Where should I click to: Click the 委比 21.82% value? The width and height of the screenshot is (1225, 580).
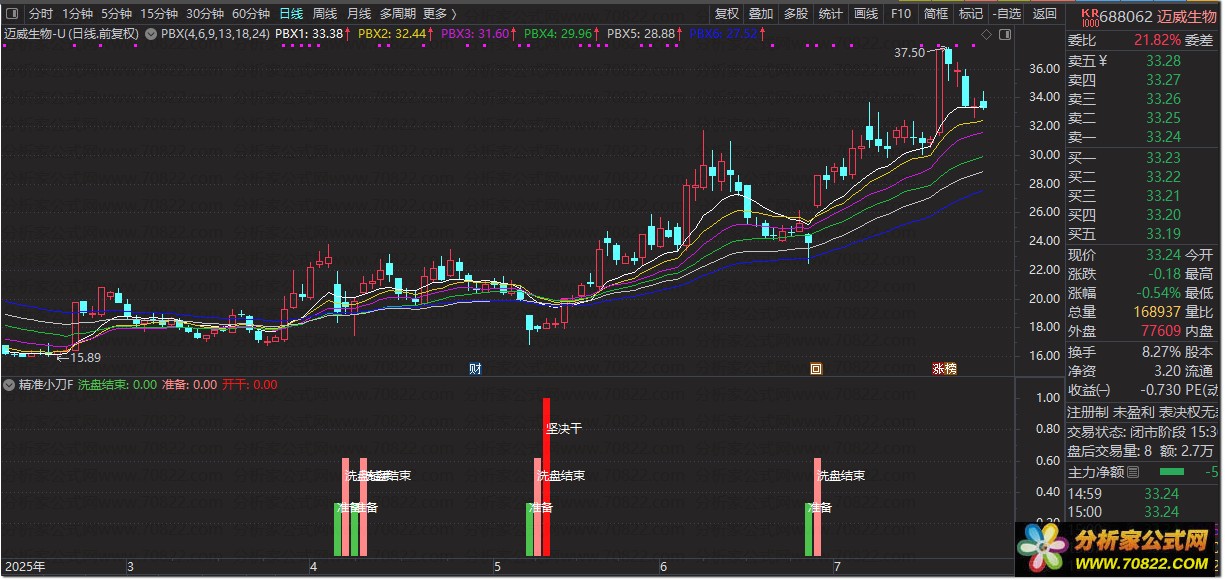(x=1157, y=41)
